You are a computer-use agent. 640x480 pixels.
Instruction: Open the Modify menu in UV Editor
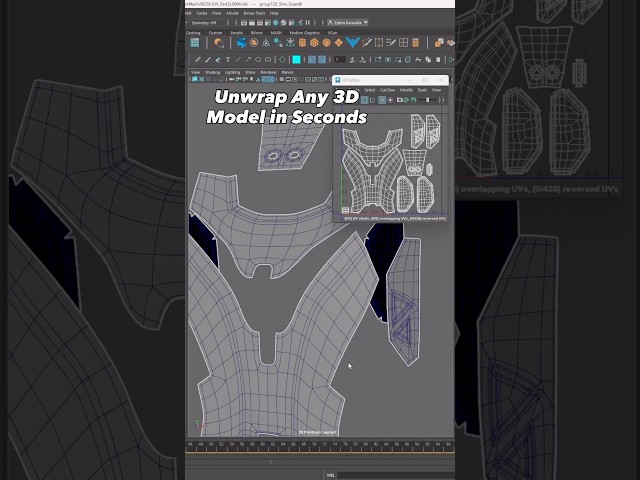(x=406, y=90)
